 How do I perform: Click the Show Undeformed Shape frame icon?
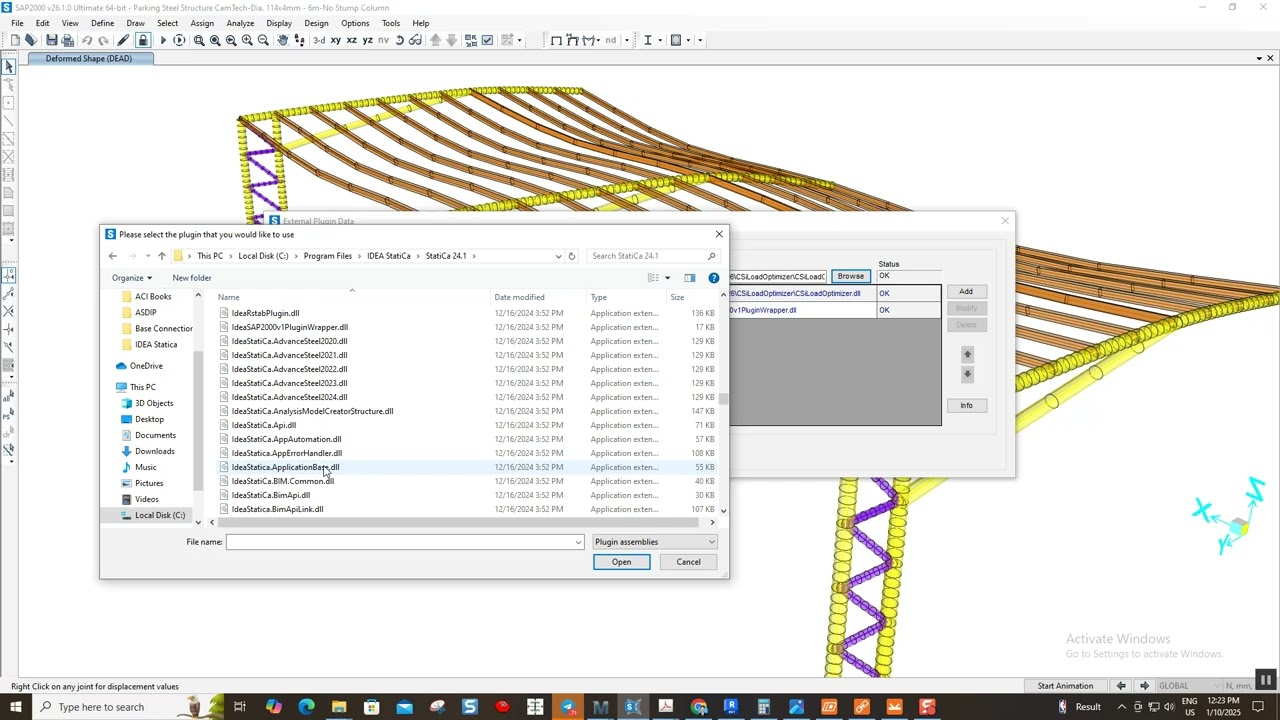(556, 40)
